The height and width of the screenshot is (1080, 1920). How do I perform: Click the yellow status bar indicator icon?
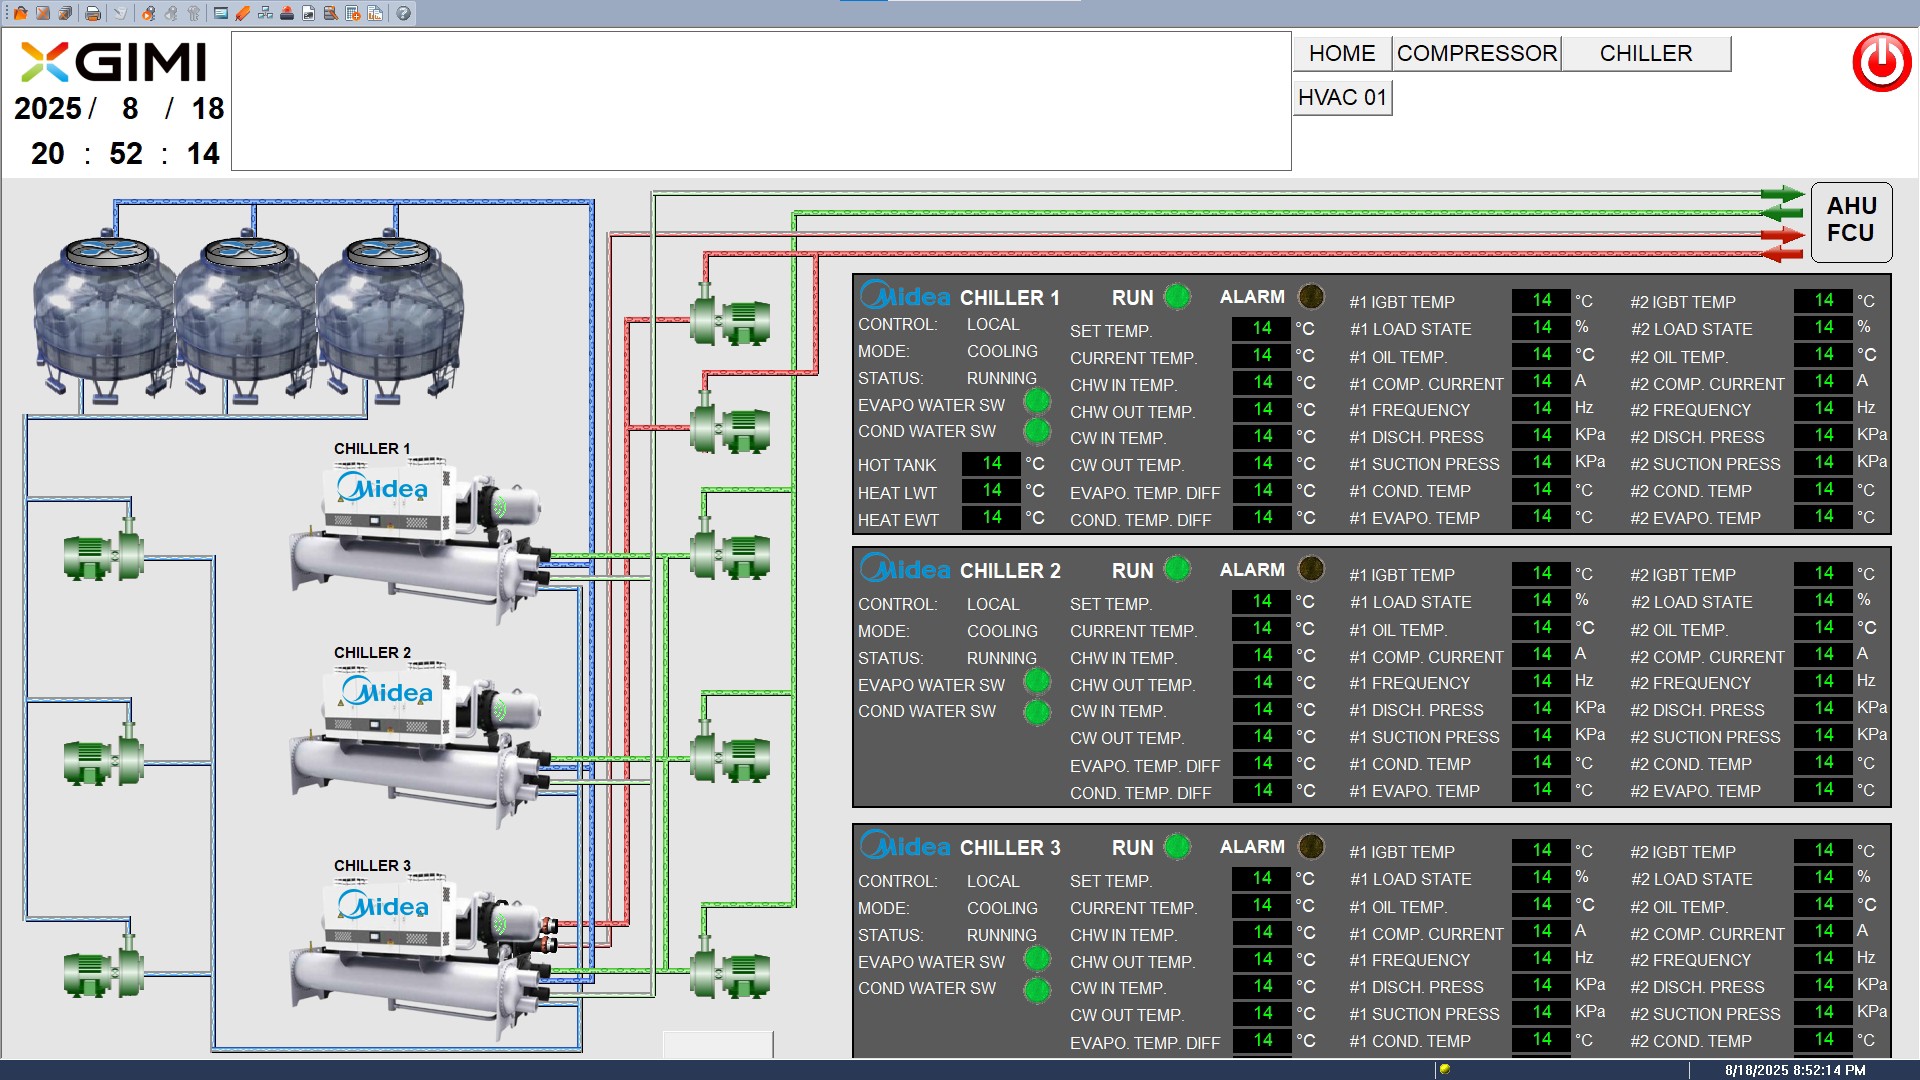tap(1444, 1070)
